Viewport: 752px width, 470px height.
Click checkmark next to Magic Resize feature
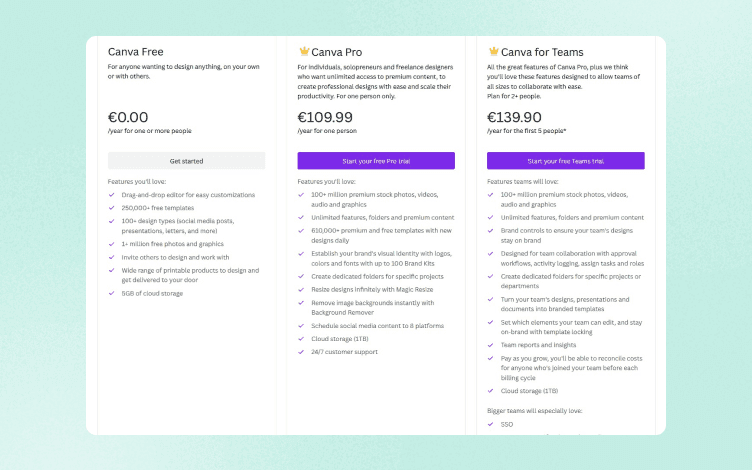tap(301, 289)
